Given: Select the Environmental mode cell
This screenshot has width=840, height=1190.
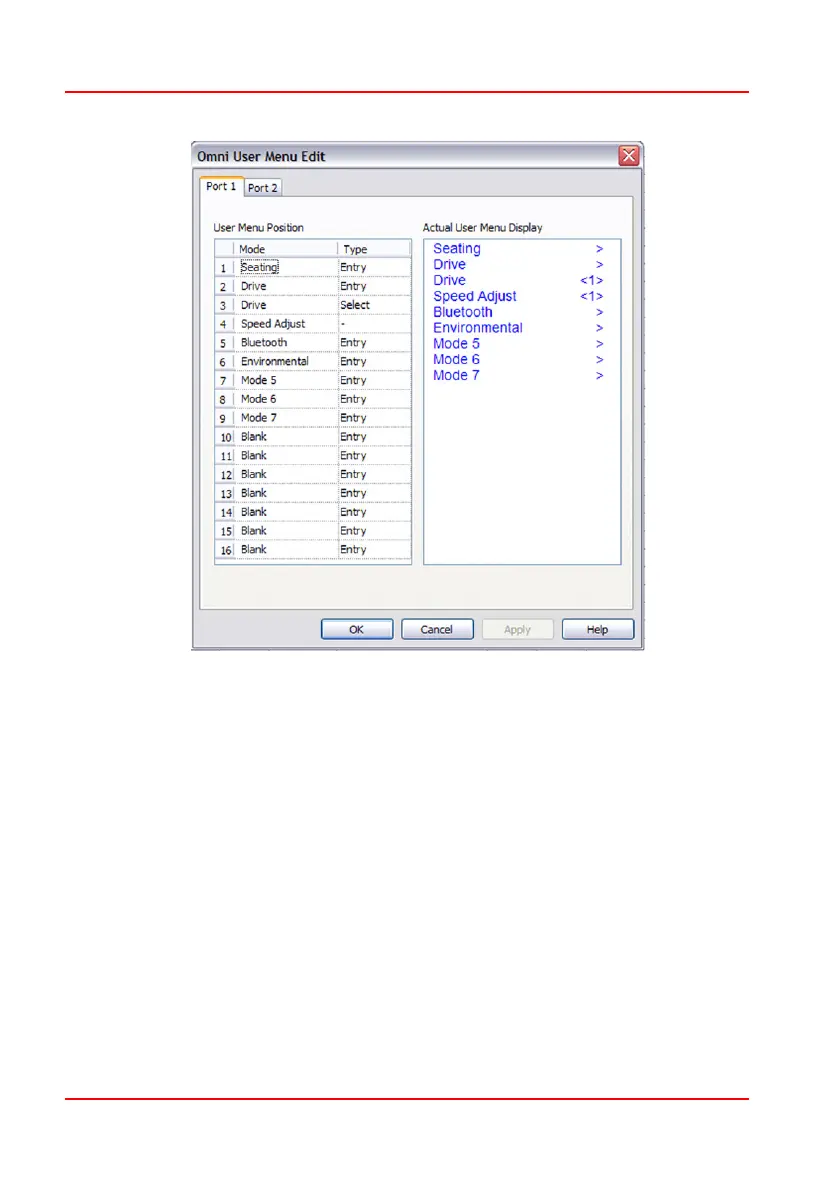Looking at the screenshot, I should (285, 361).
